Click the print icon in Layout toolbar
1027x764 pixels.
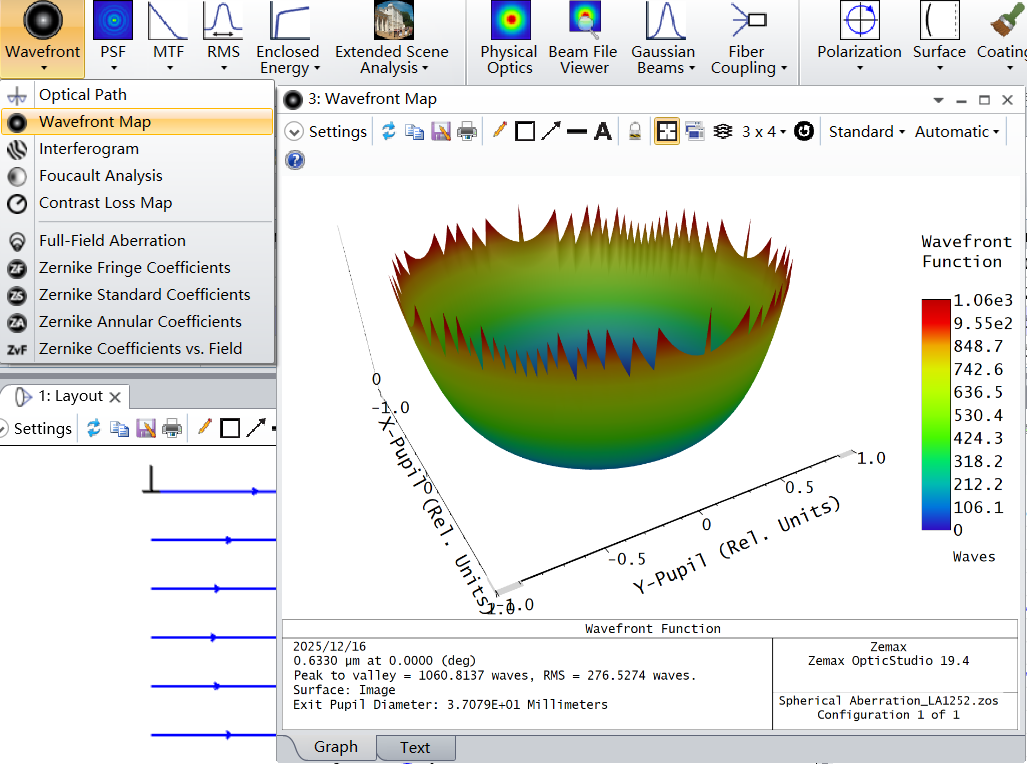click(x=172, y=429)
